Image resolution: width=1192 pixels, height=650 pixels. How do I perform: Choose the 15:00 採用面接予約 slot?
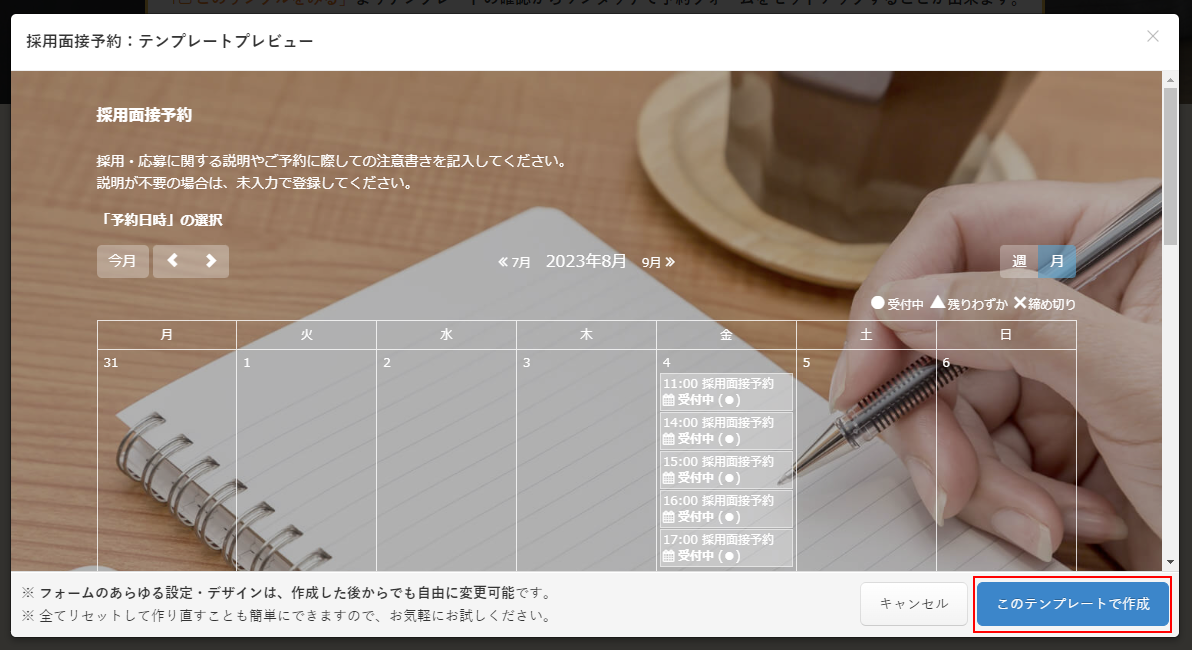726,469
